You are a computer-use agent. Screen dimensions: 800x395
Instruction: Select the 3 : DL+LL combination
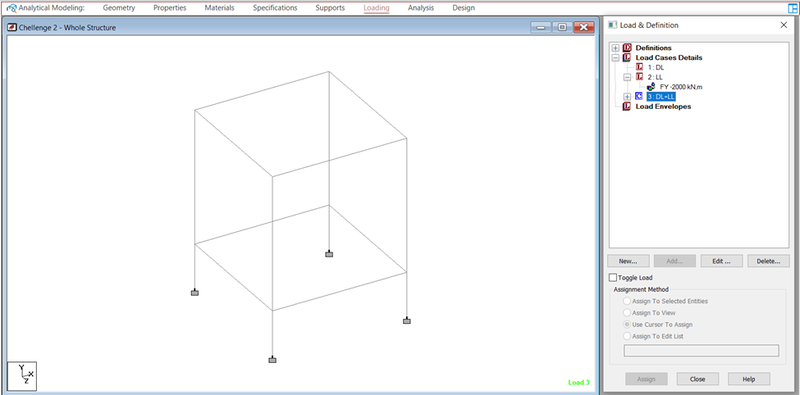tap(661, 96)
